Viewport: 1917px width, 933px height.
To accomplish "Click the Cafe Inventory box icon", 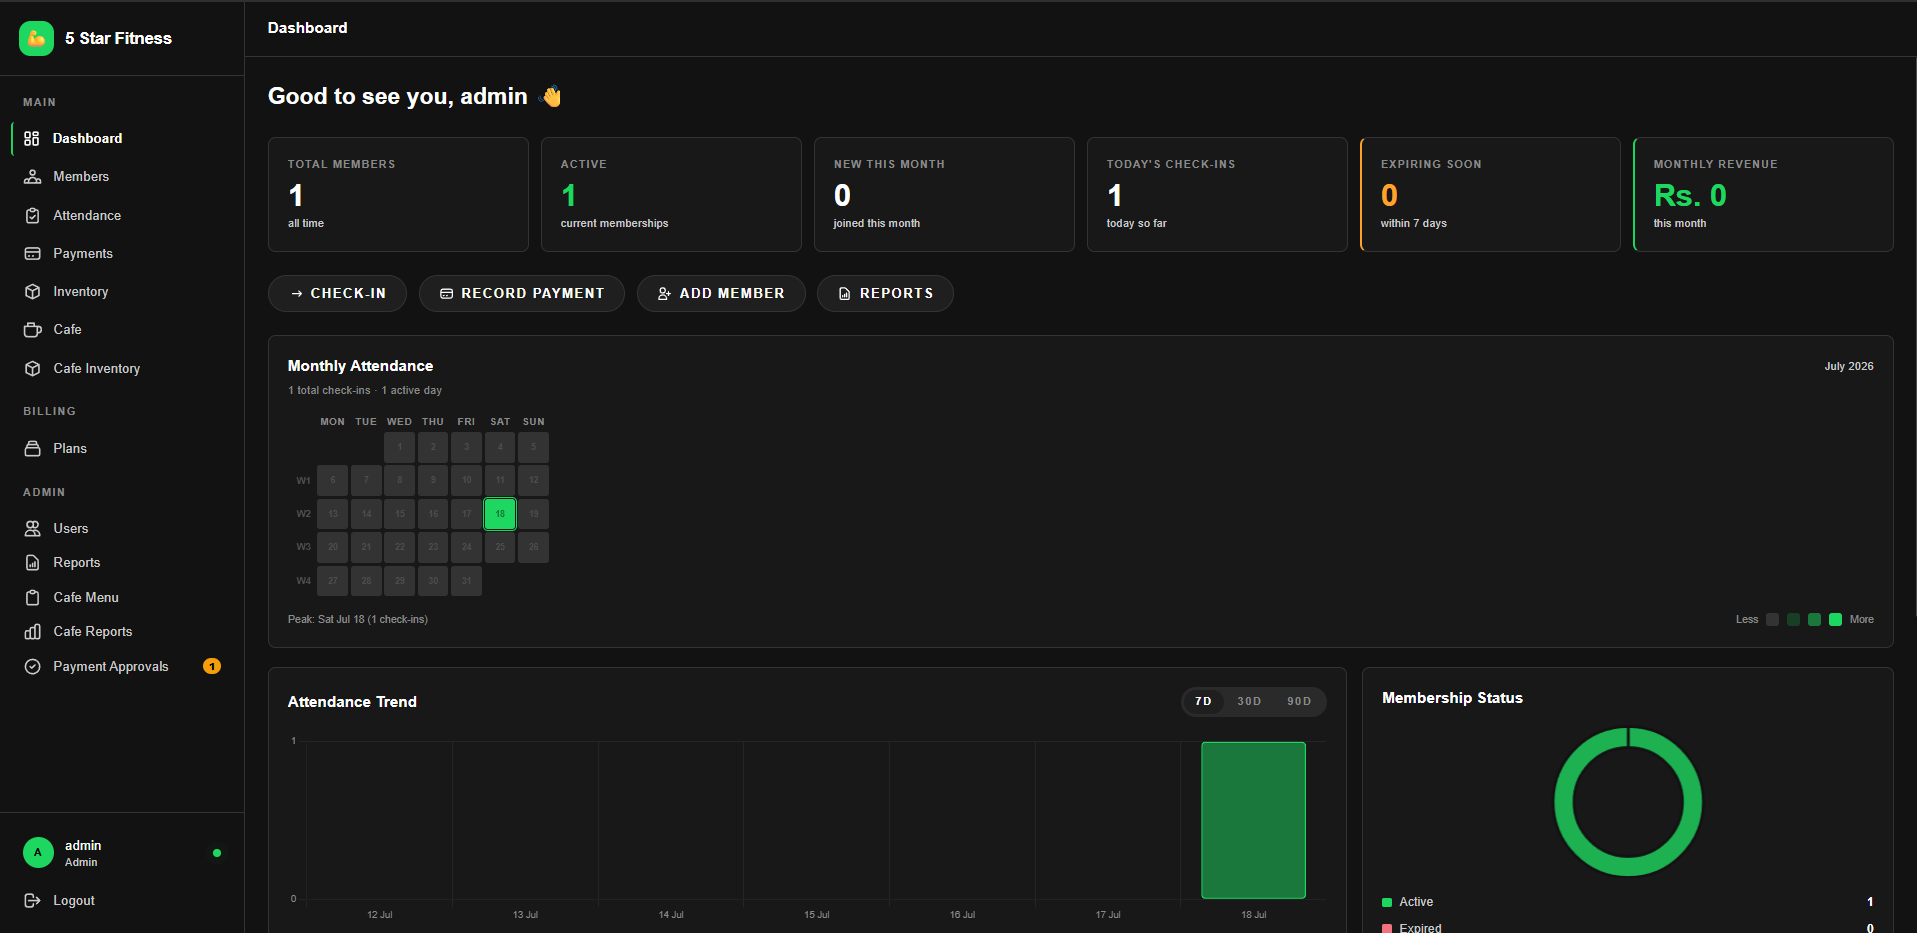I will coord(32,368).
